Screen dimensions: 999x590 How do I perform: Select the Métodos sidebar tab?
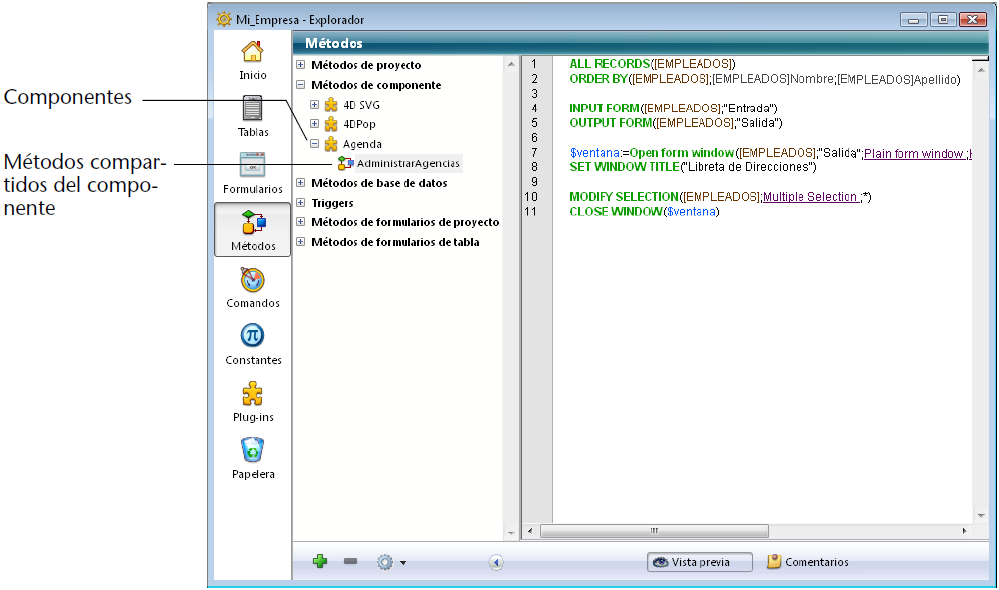click(252, 230)
